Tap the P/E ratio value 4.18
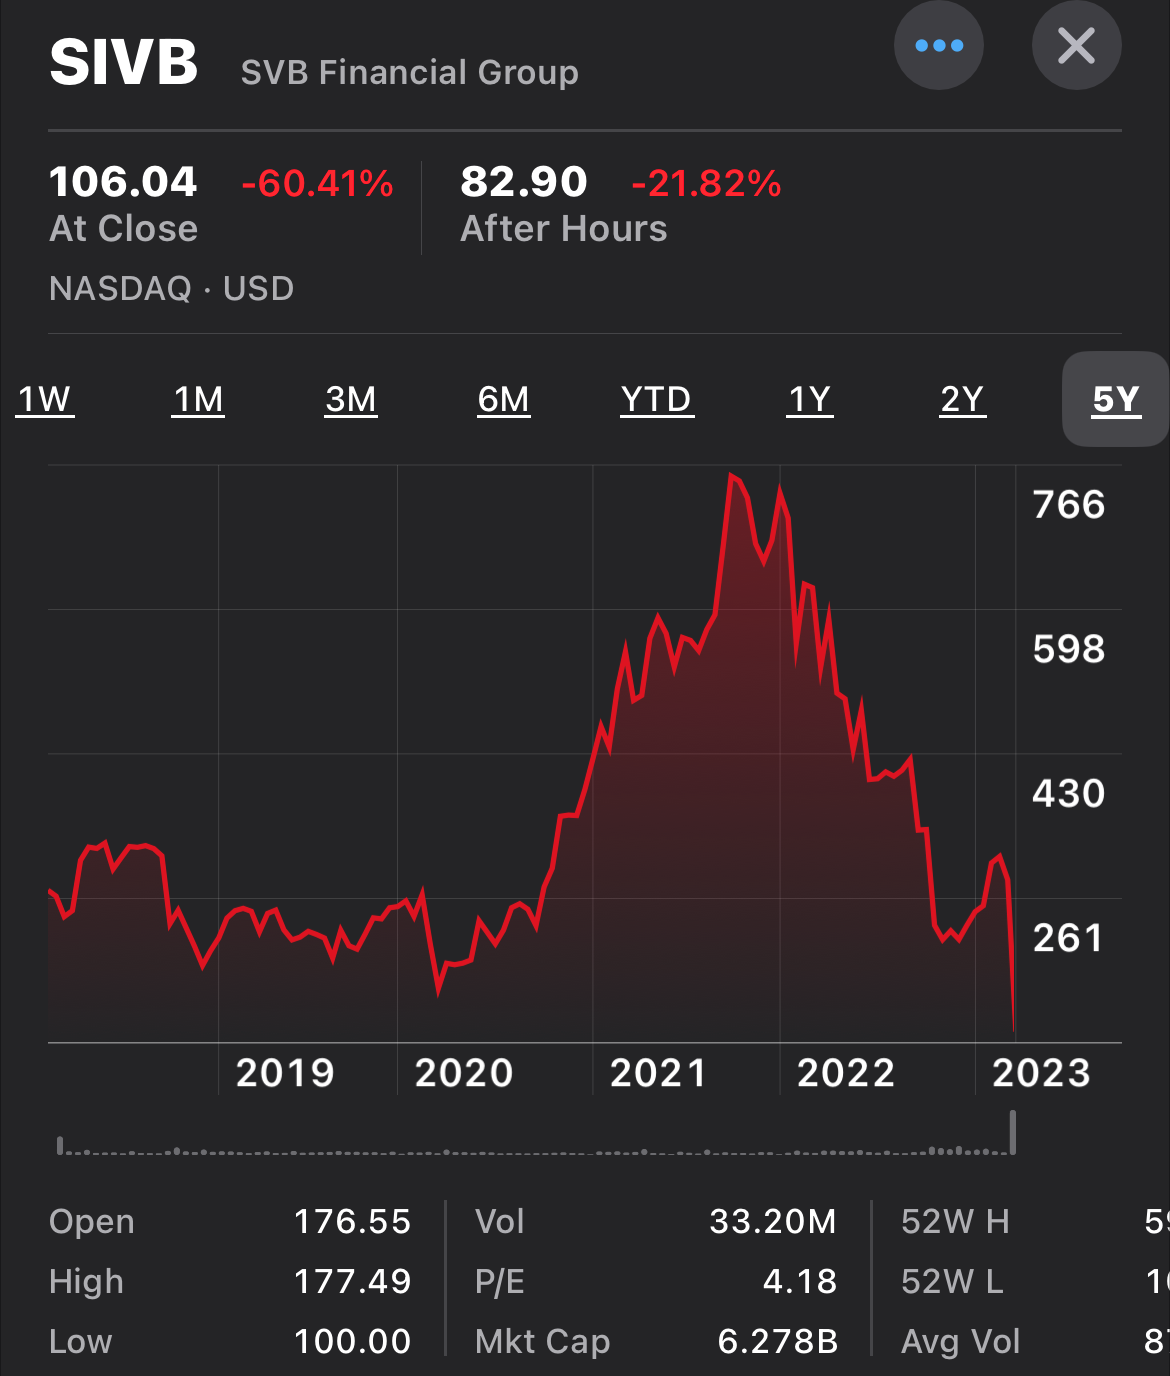Viewport: 1170px width, 1376px height. coord(800,1281)
